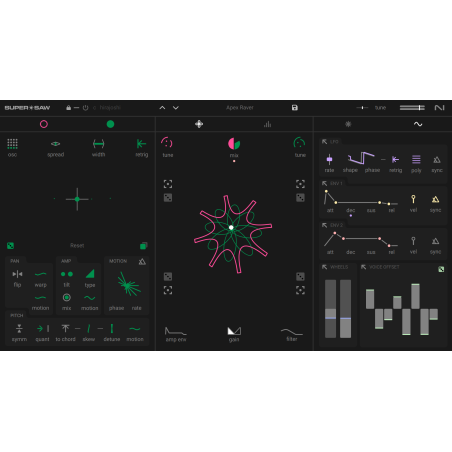The width and height of the screenshot is (452, 452).
Task: Collapse the LFO section arrow
Action: tap(324, 142)
